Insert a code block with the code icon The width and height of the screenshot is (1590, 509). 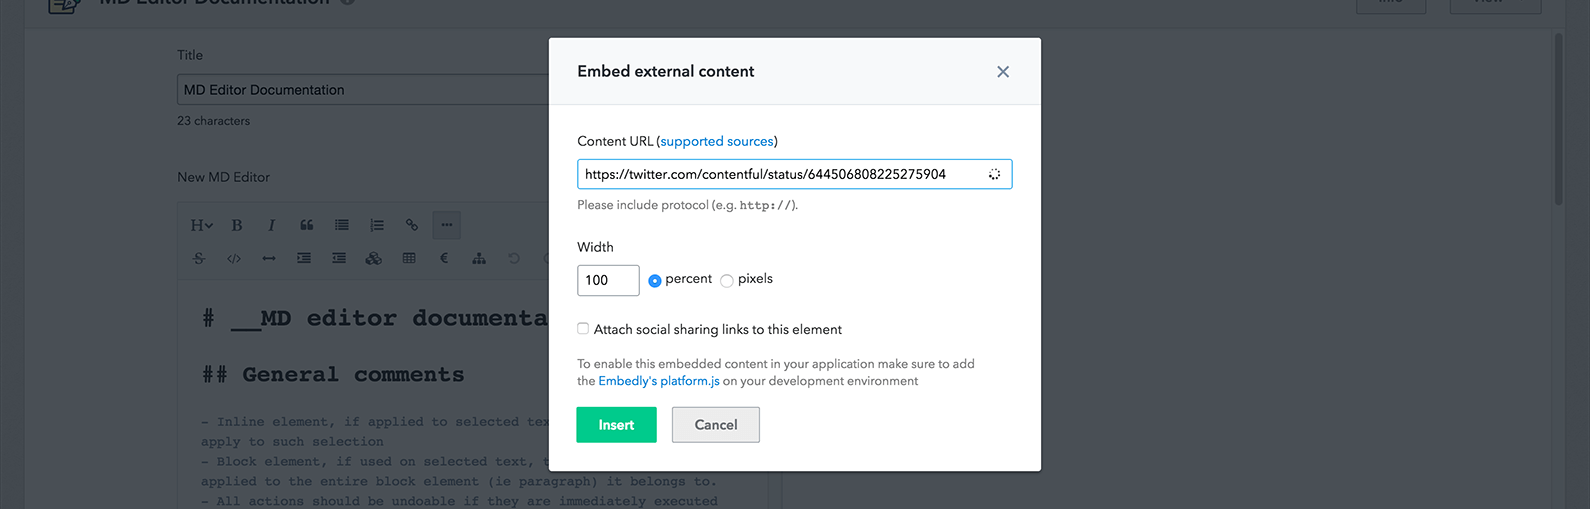(234, 258)
